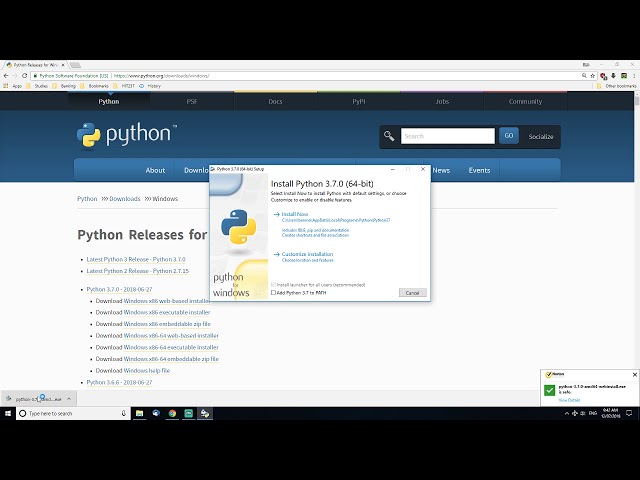This screenshot has height=480, width=640.
Task: Show hidden system tray icons
Action: (567, 413)
